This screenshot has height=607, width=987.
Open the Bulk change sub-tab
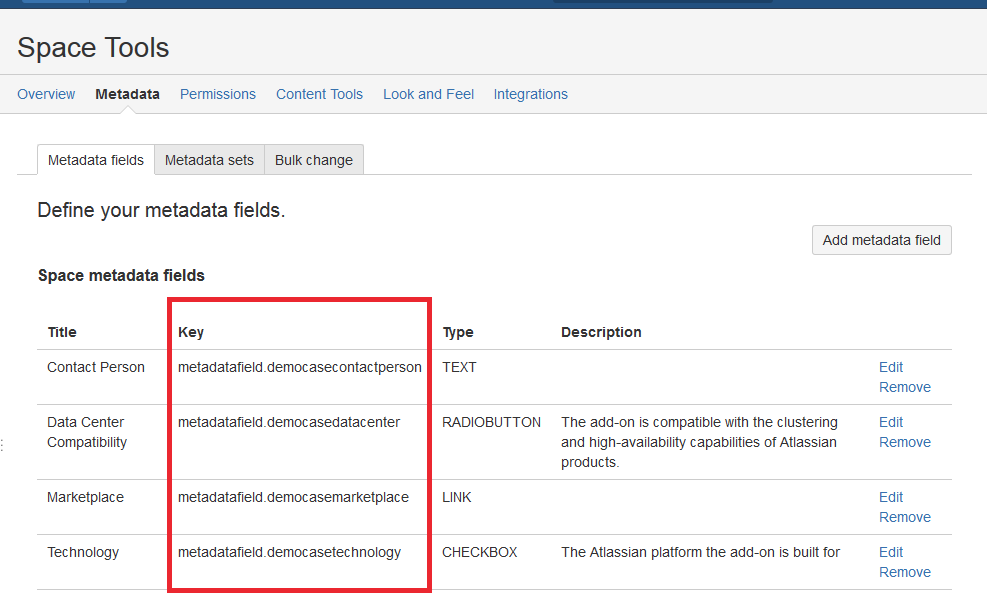point(313,160)
